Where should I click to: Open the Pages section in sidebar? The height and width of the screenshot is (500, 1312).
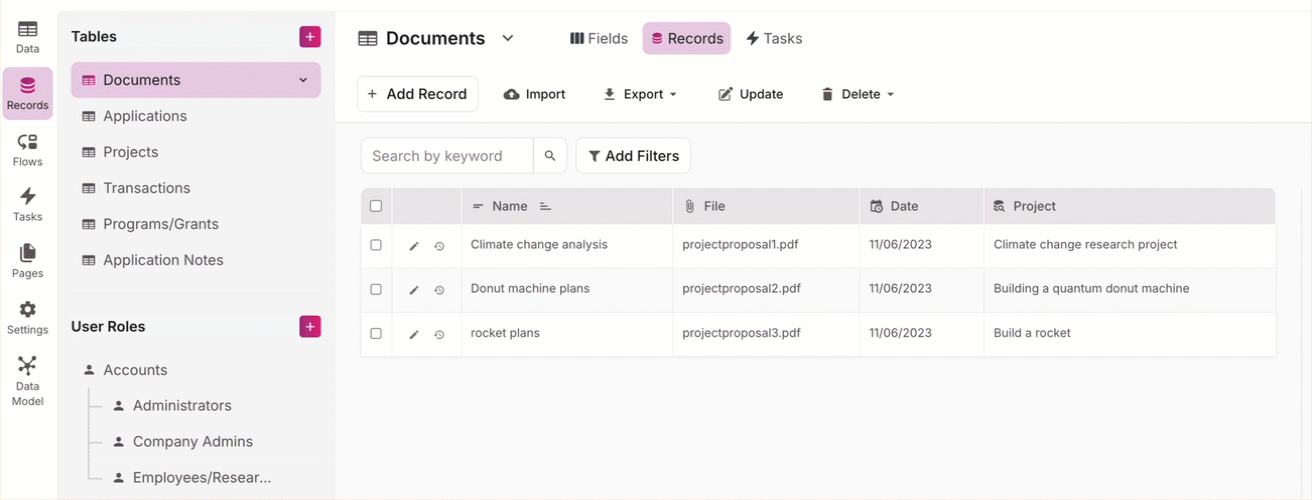27,261
